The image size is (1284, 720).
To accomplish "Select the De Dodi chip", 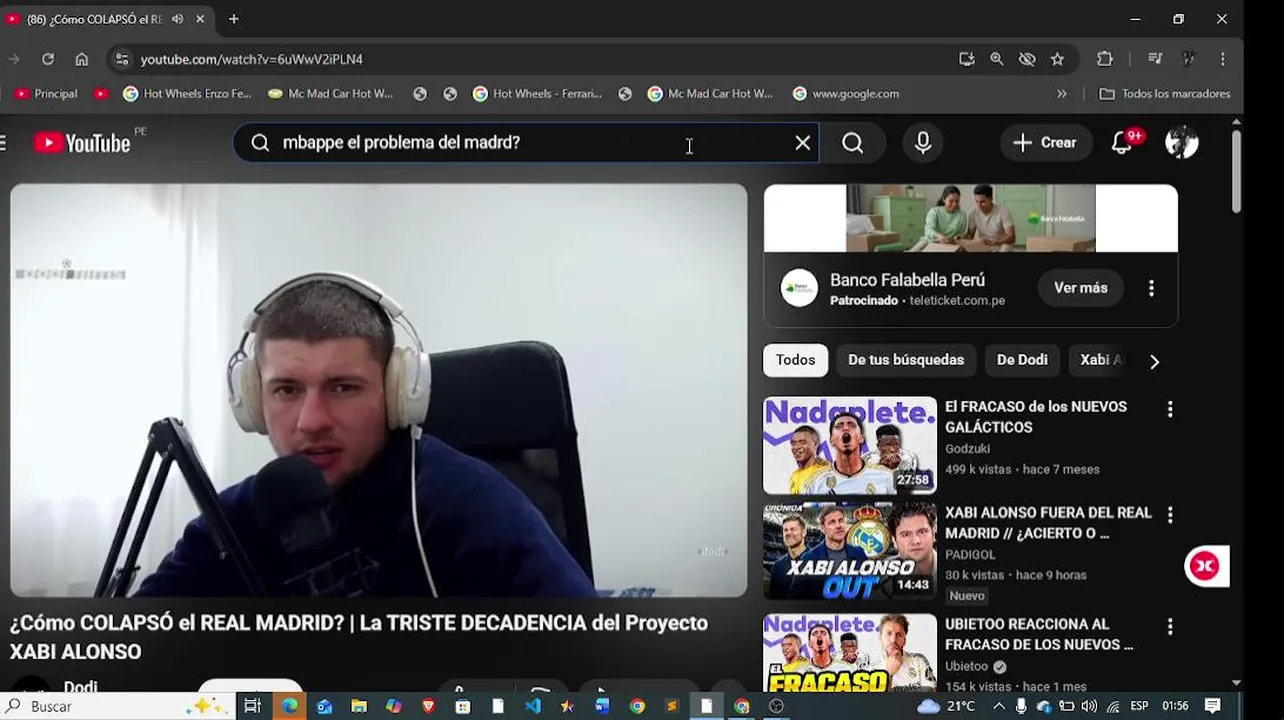I will coord(1022,360).
